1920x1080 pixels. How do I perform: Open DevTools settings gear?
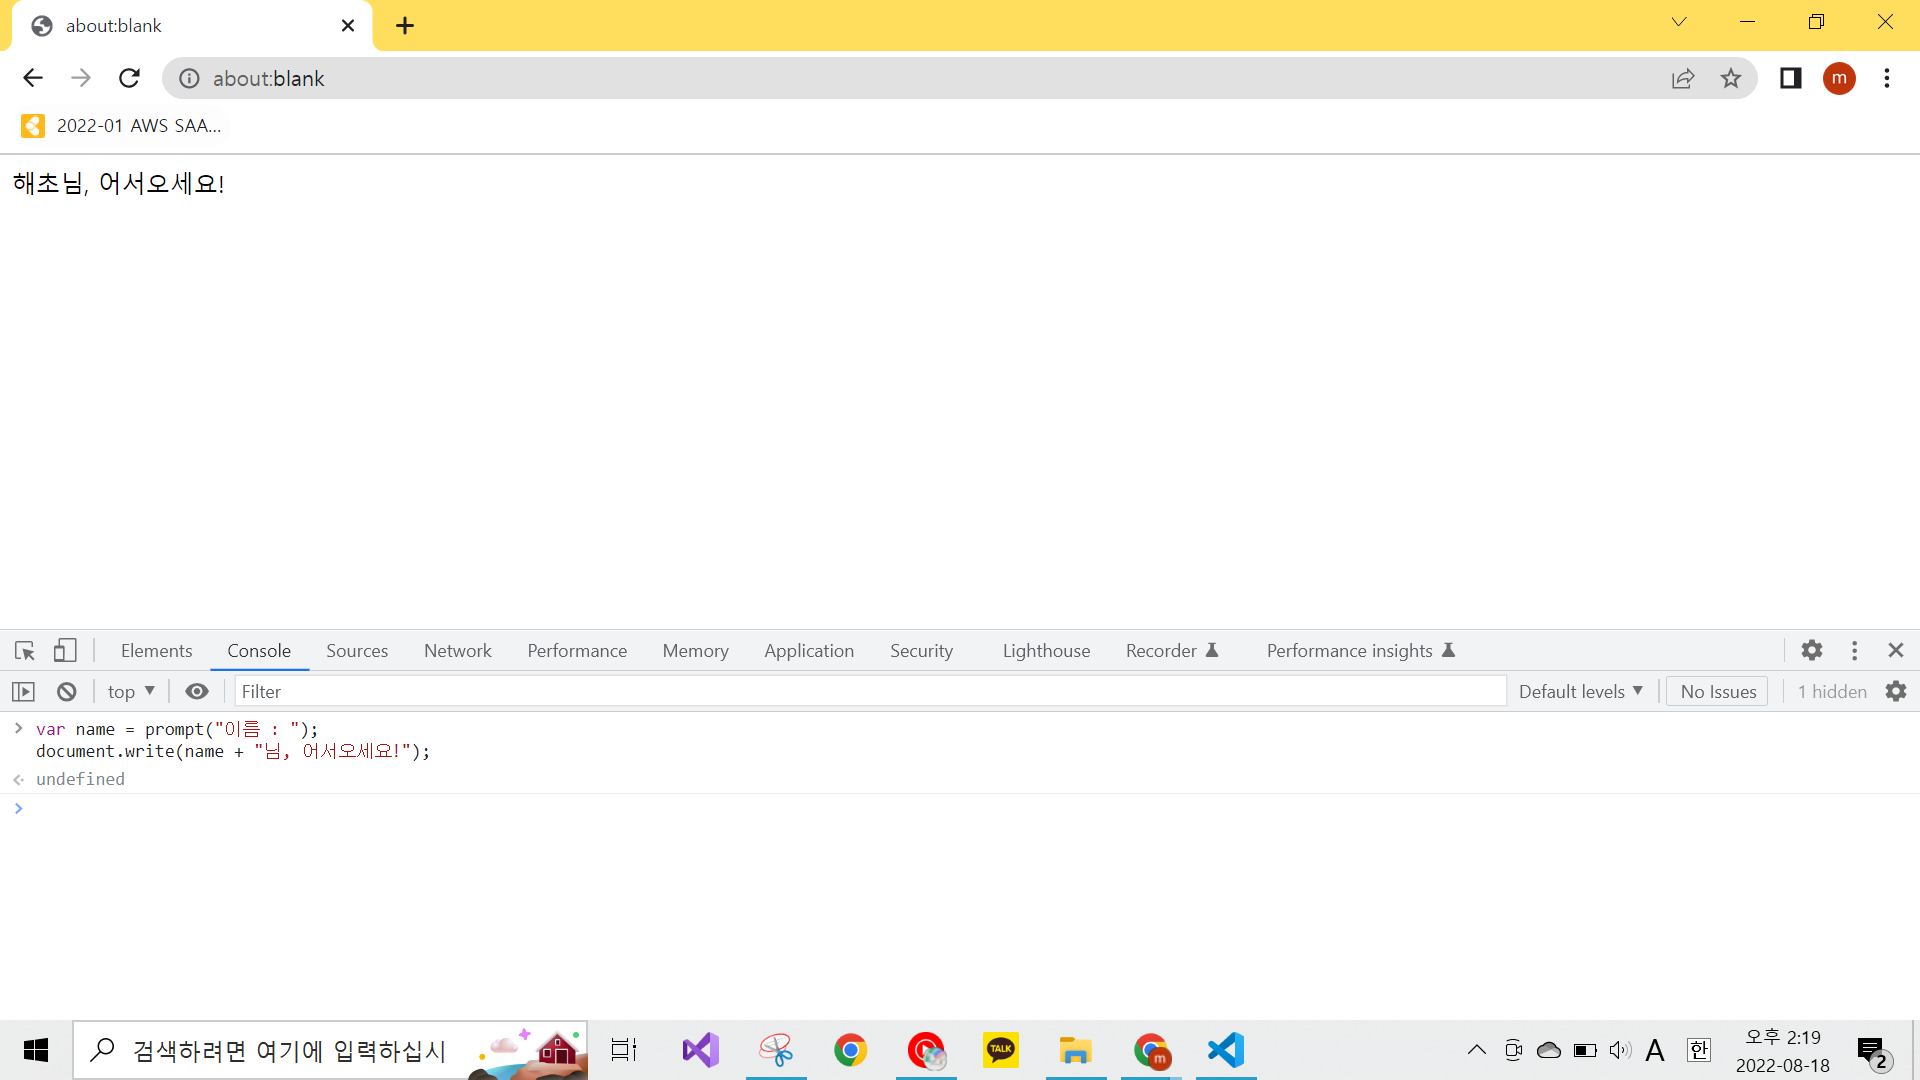click(1812, 651)
